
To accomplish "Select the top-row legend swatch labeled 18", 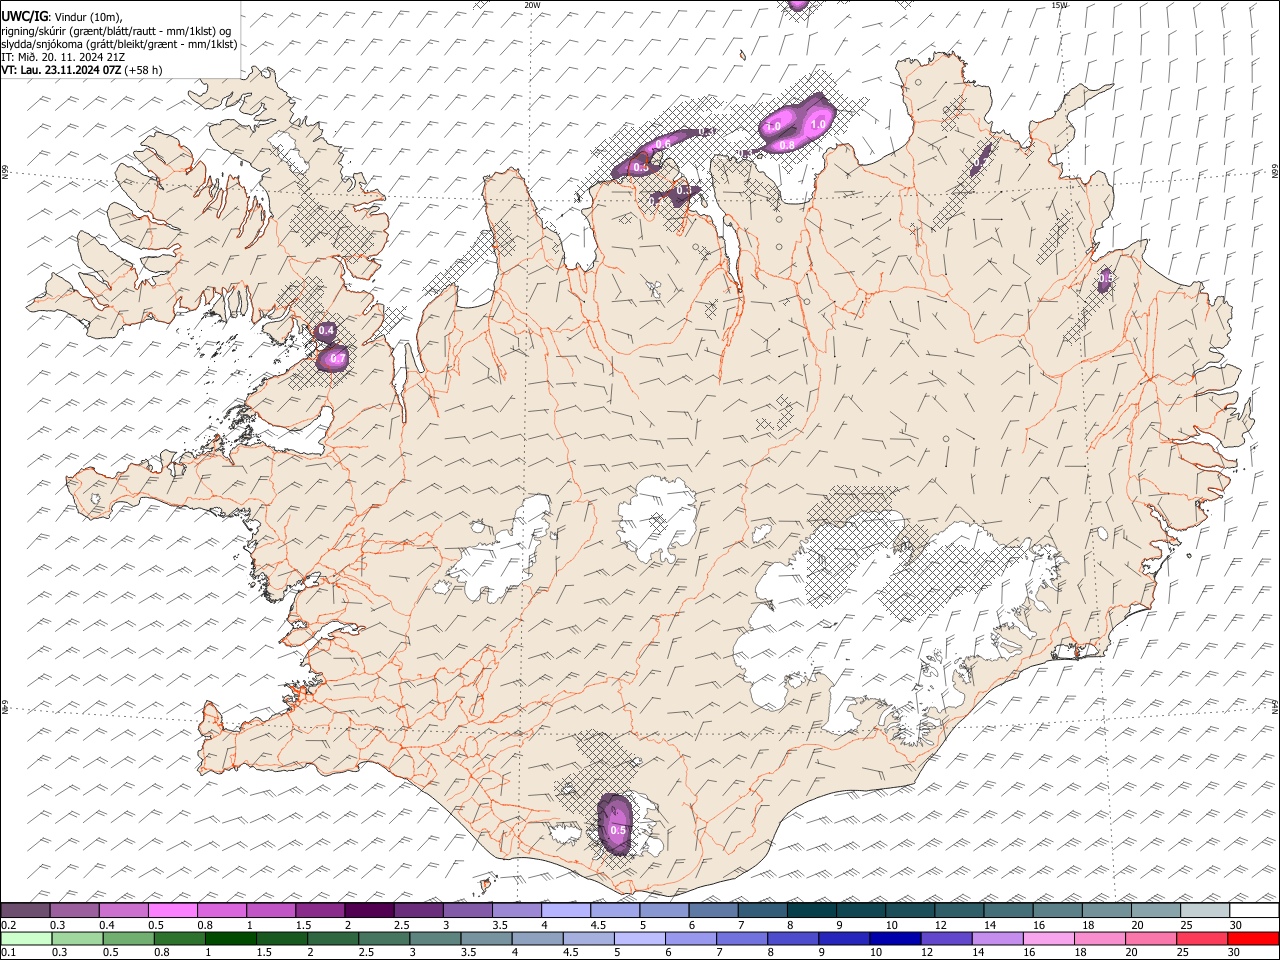I will pyautogui.click(x=1108, y=911).
